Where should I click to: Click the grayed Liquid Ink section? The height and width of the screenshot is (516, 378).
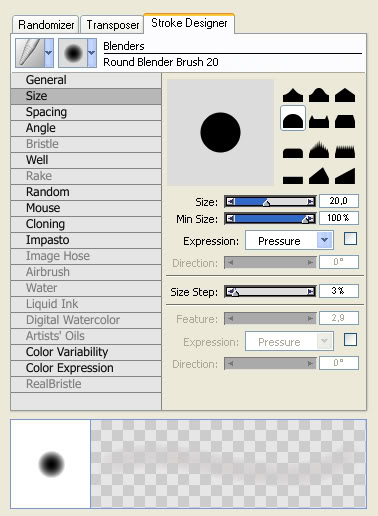point(86,304)
